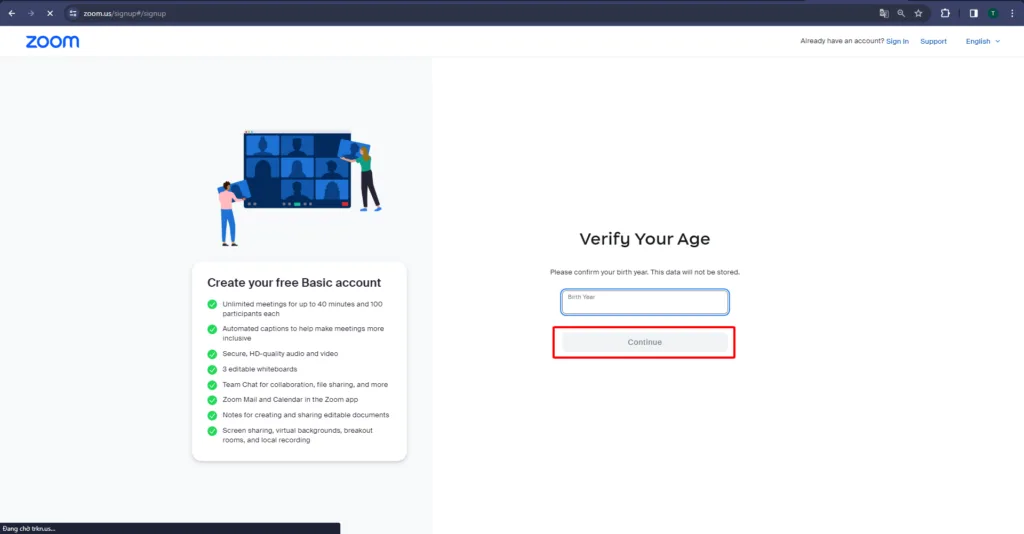Open the Chrome profile avatar
The image size is (1024, 534).
[993, 13]
